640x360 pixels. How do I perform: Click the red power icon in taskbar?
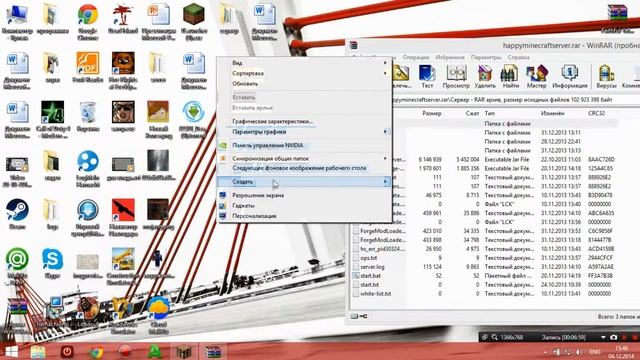pyautogui.click(x=67, y=352)
